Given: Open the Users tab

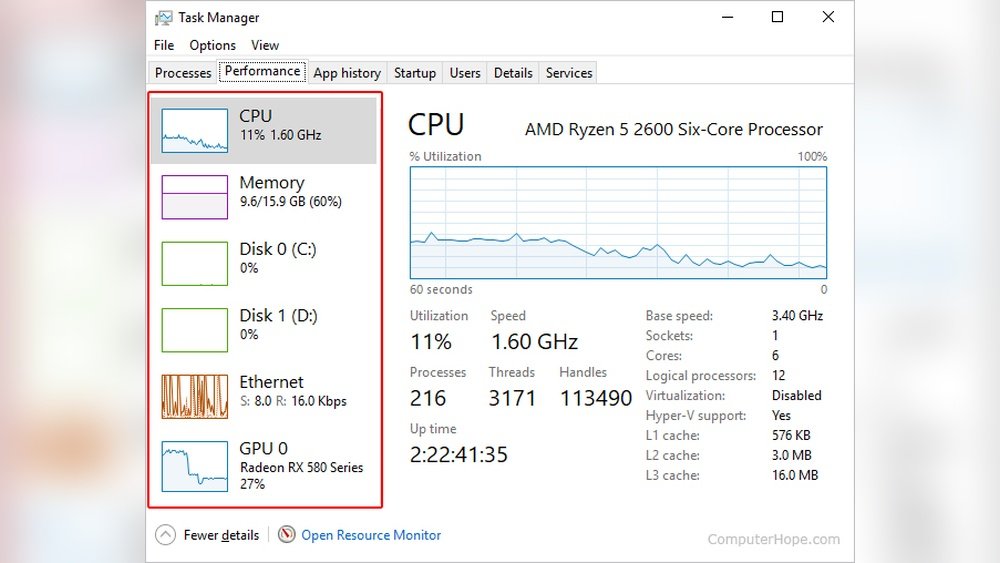Looking at the screenshot, I should [x=465, y=73].
